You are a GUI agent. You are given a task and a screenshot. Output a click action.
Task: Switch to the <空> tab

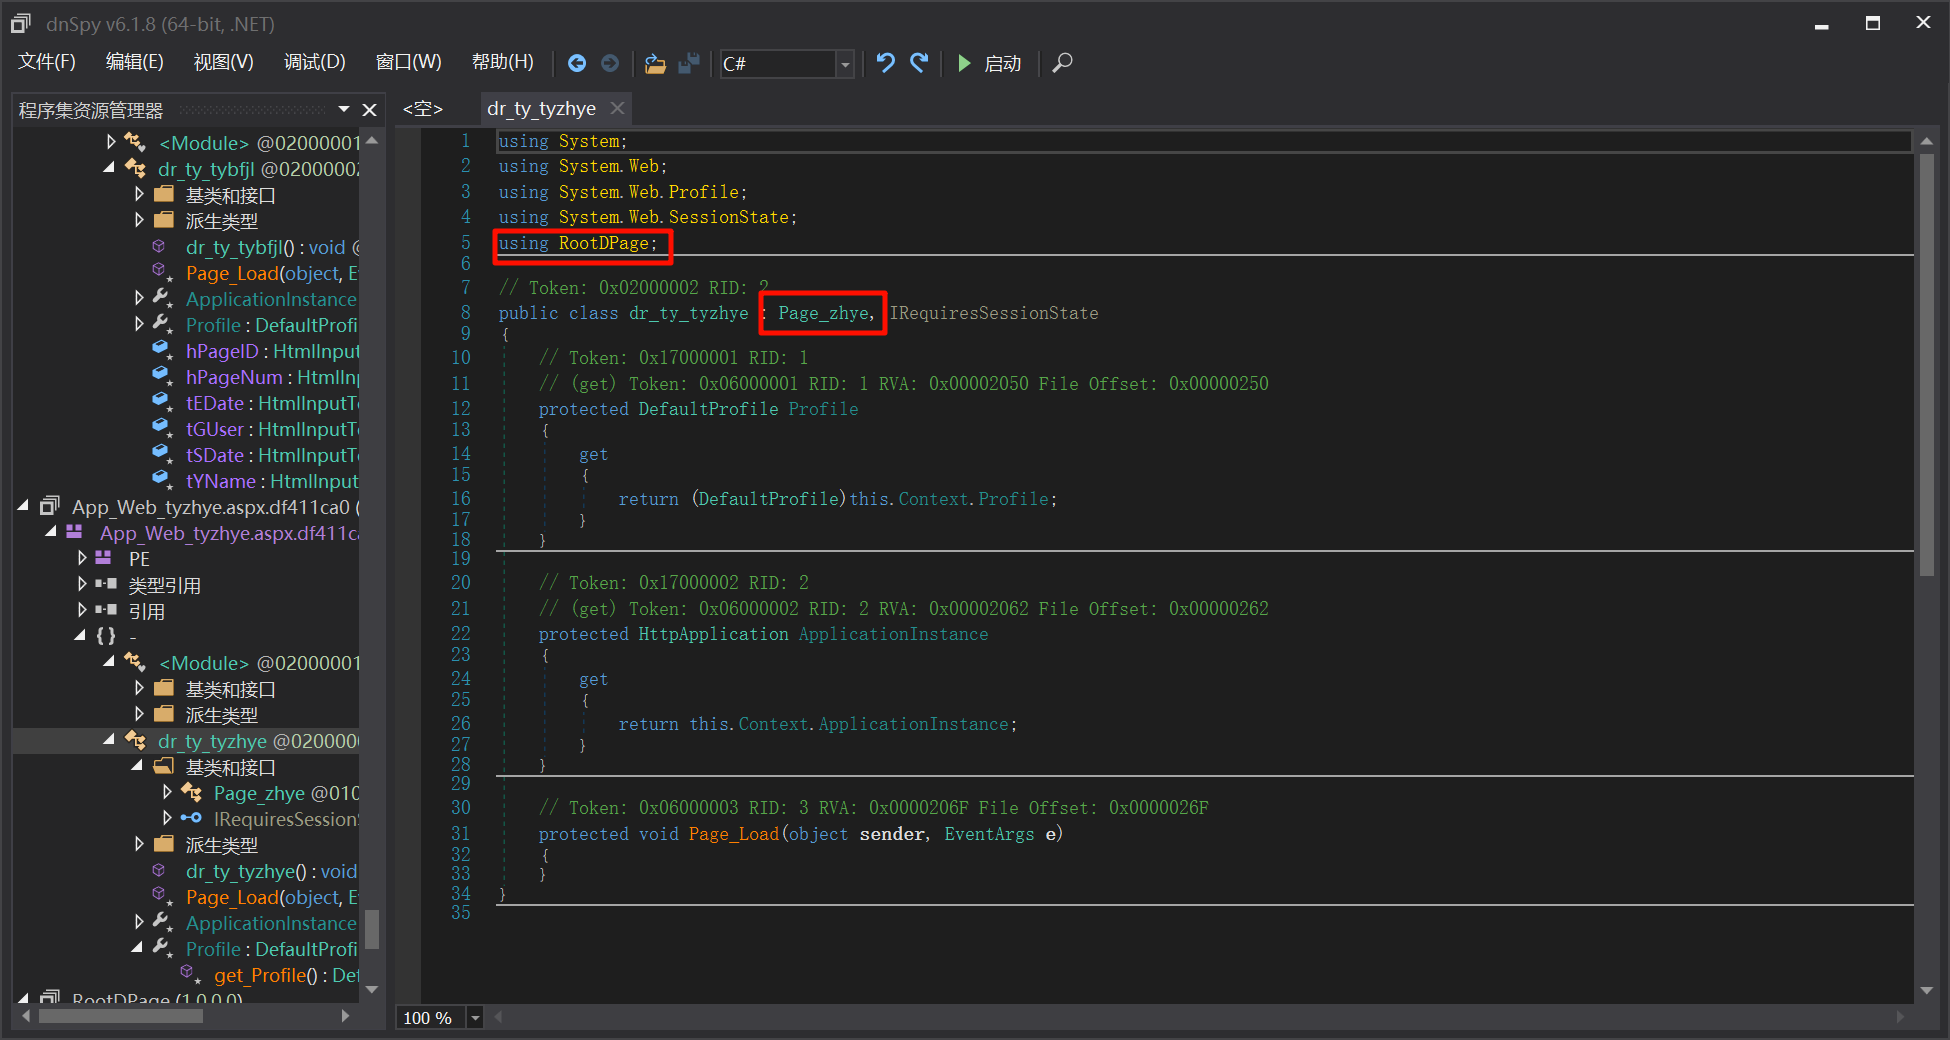click(x=422, y=109)
